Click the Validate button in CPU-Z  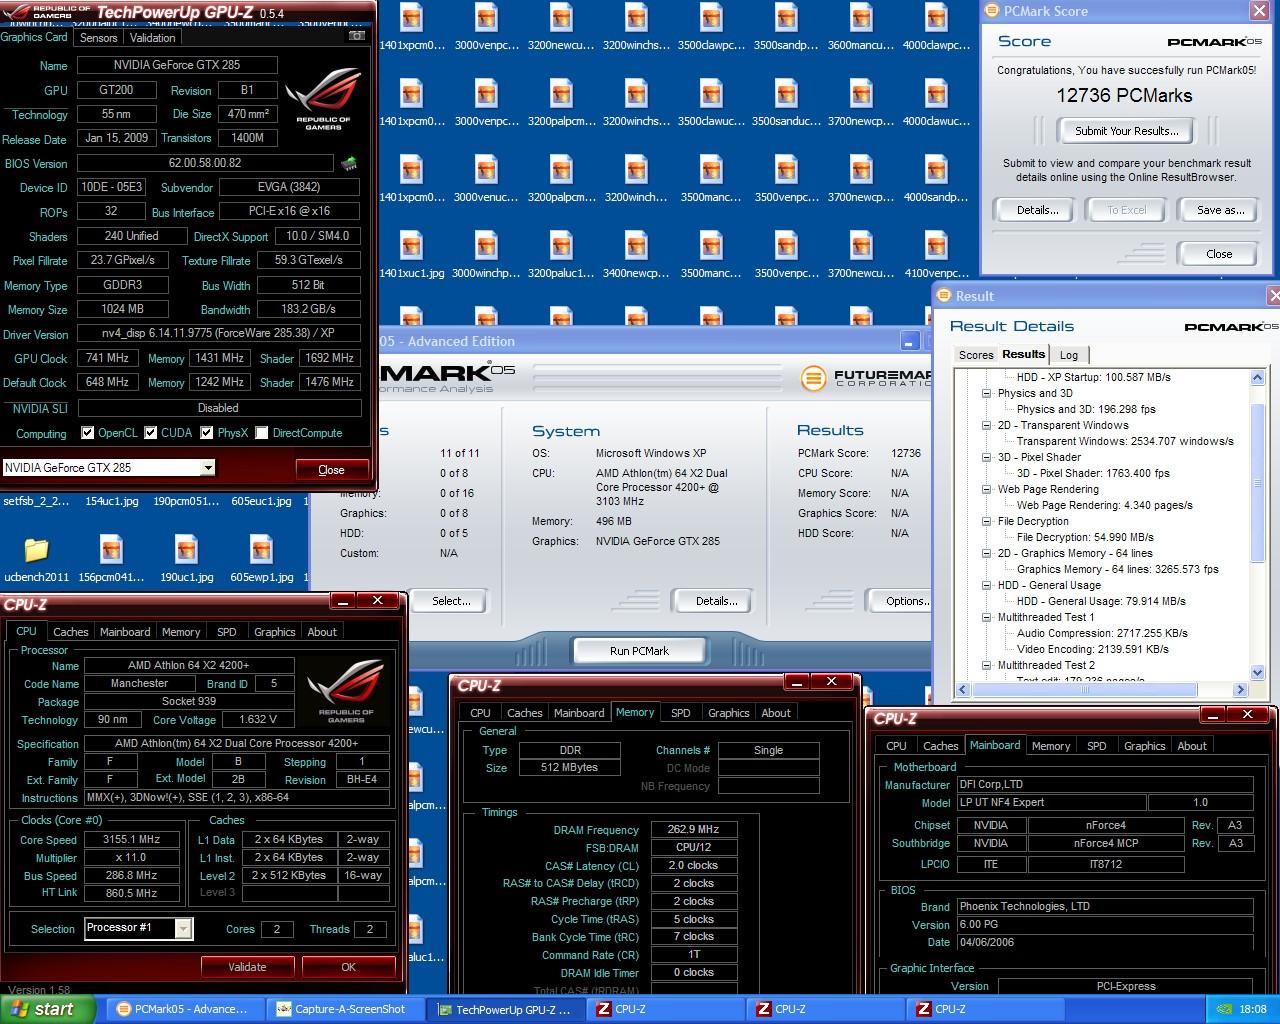coord(247,967)
